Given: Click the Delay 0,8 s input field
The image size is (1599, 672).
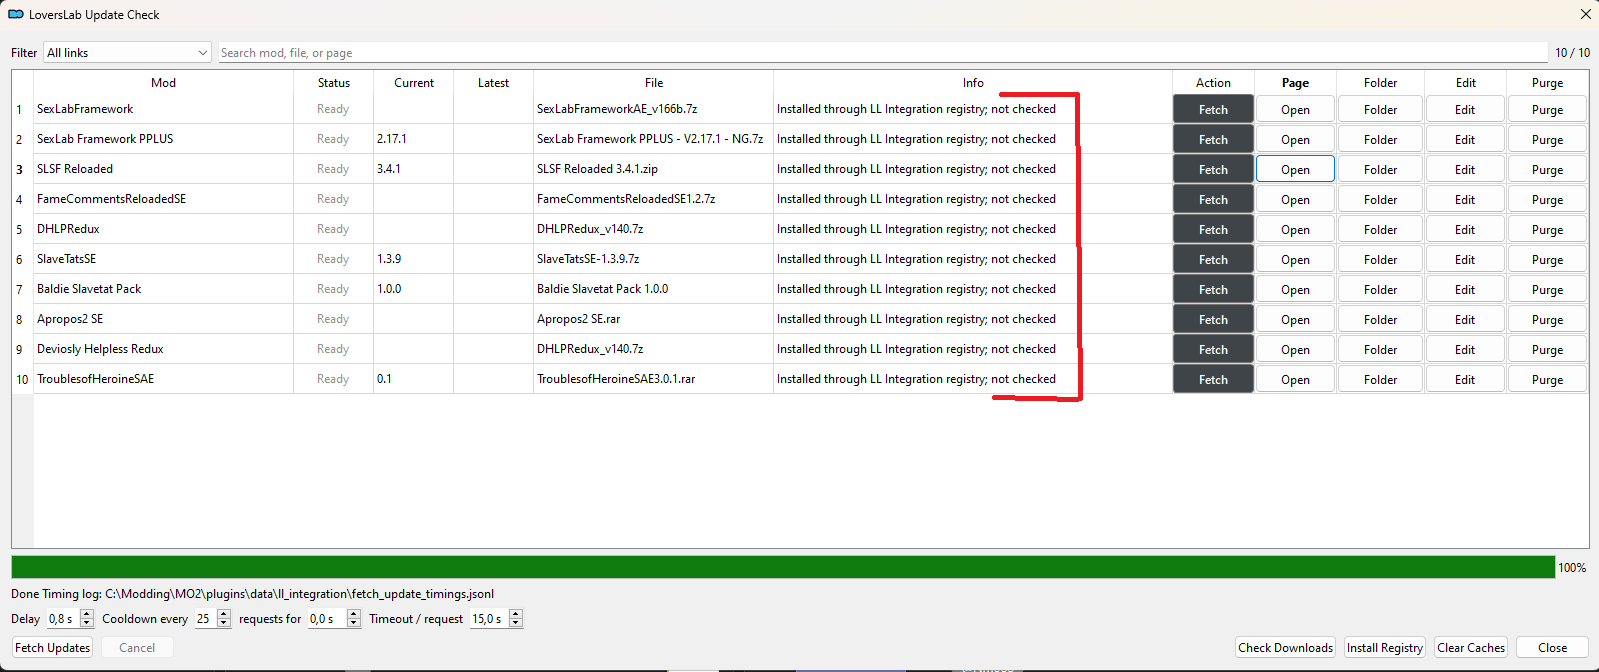Looking at the screenshot, I should tap(63, 619).
